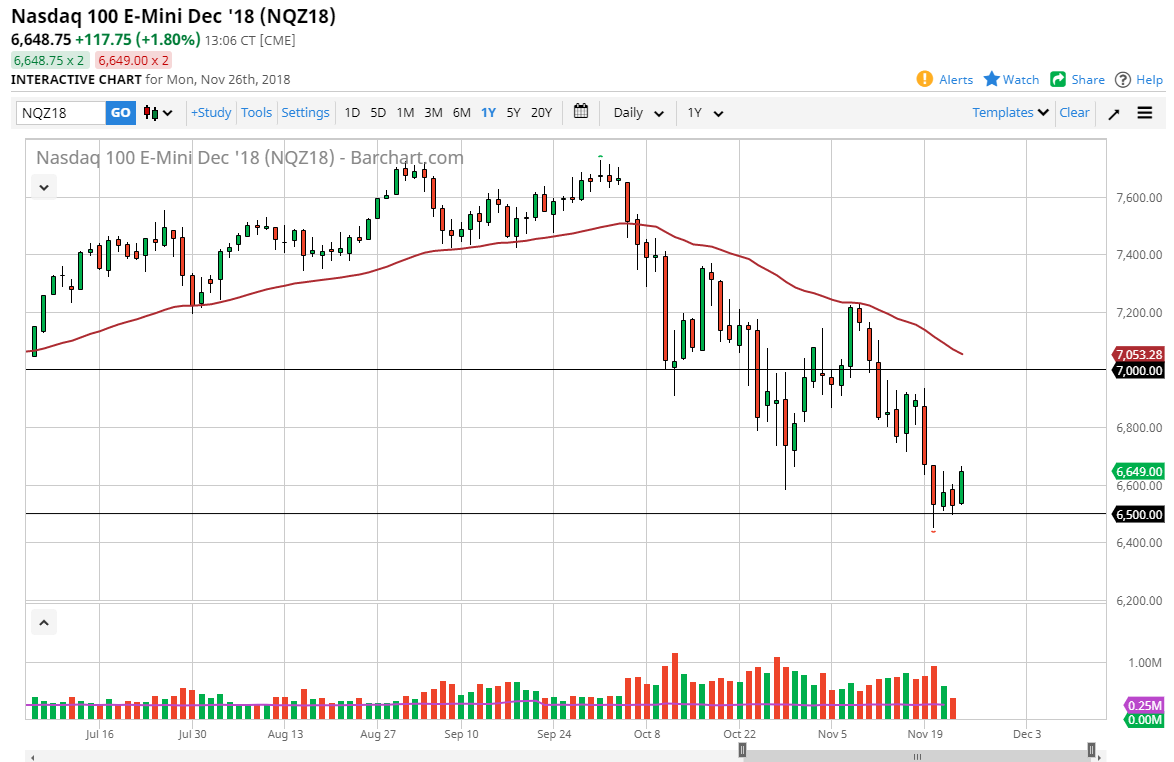The width and height of the screenshot is (1174, 762).
Task: Enable the 1D timeframe view
Action: 352,113
